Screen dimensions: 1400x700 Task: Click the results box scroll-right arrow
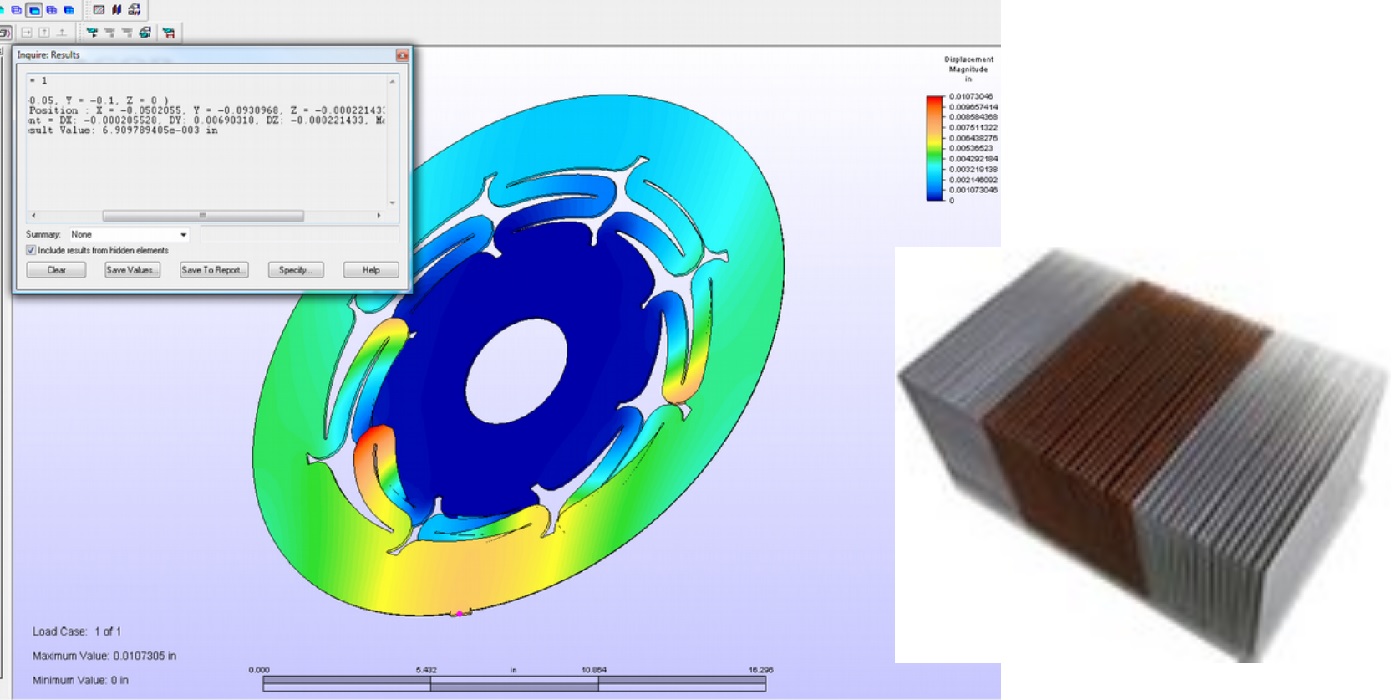[x=378, y=215]
